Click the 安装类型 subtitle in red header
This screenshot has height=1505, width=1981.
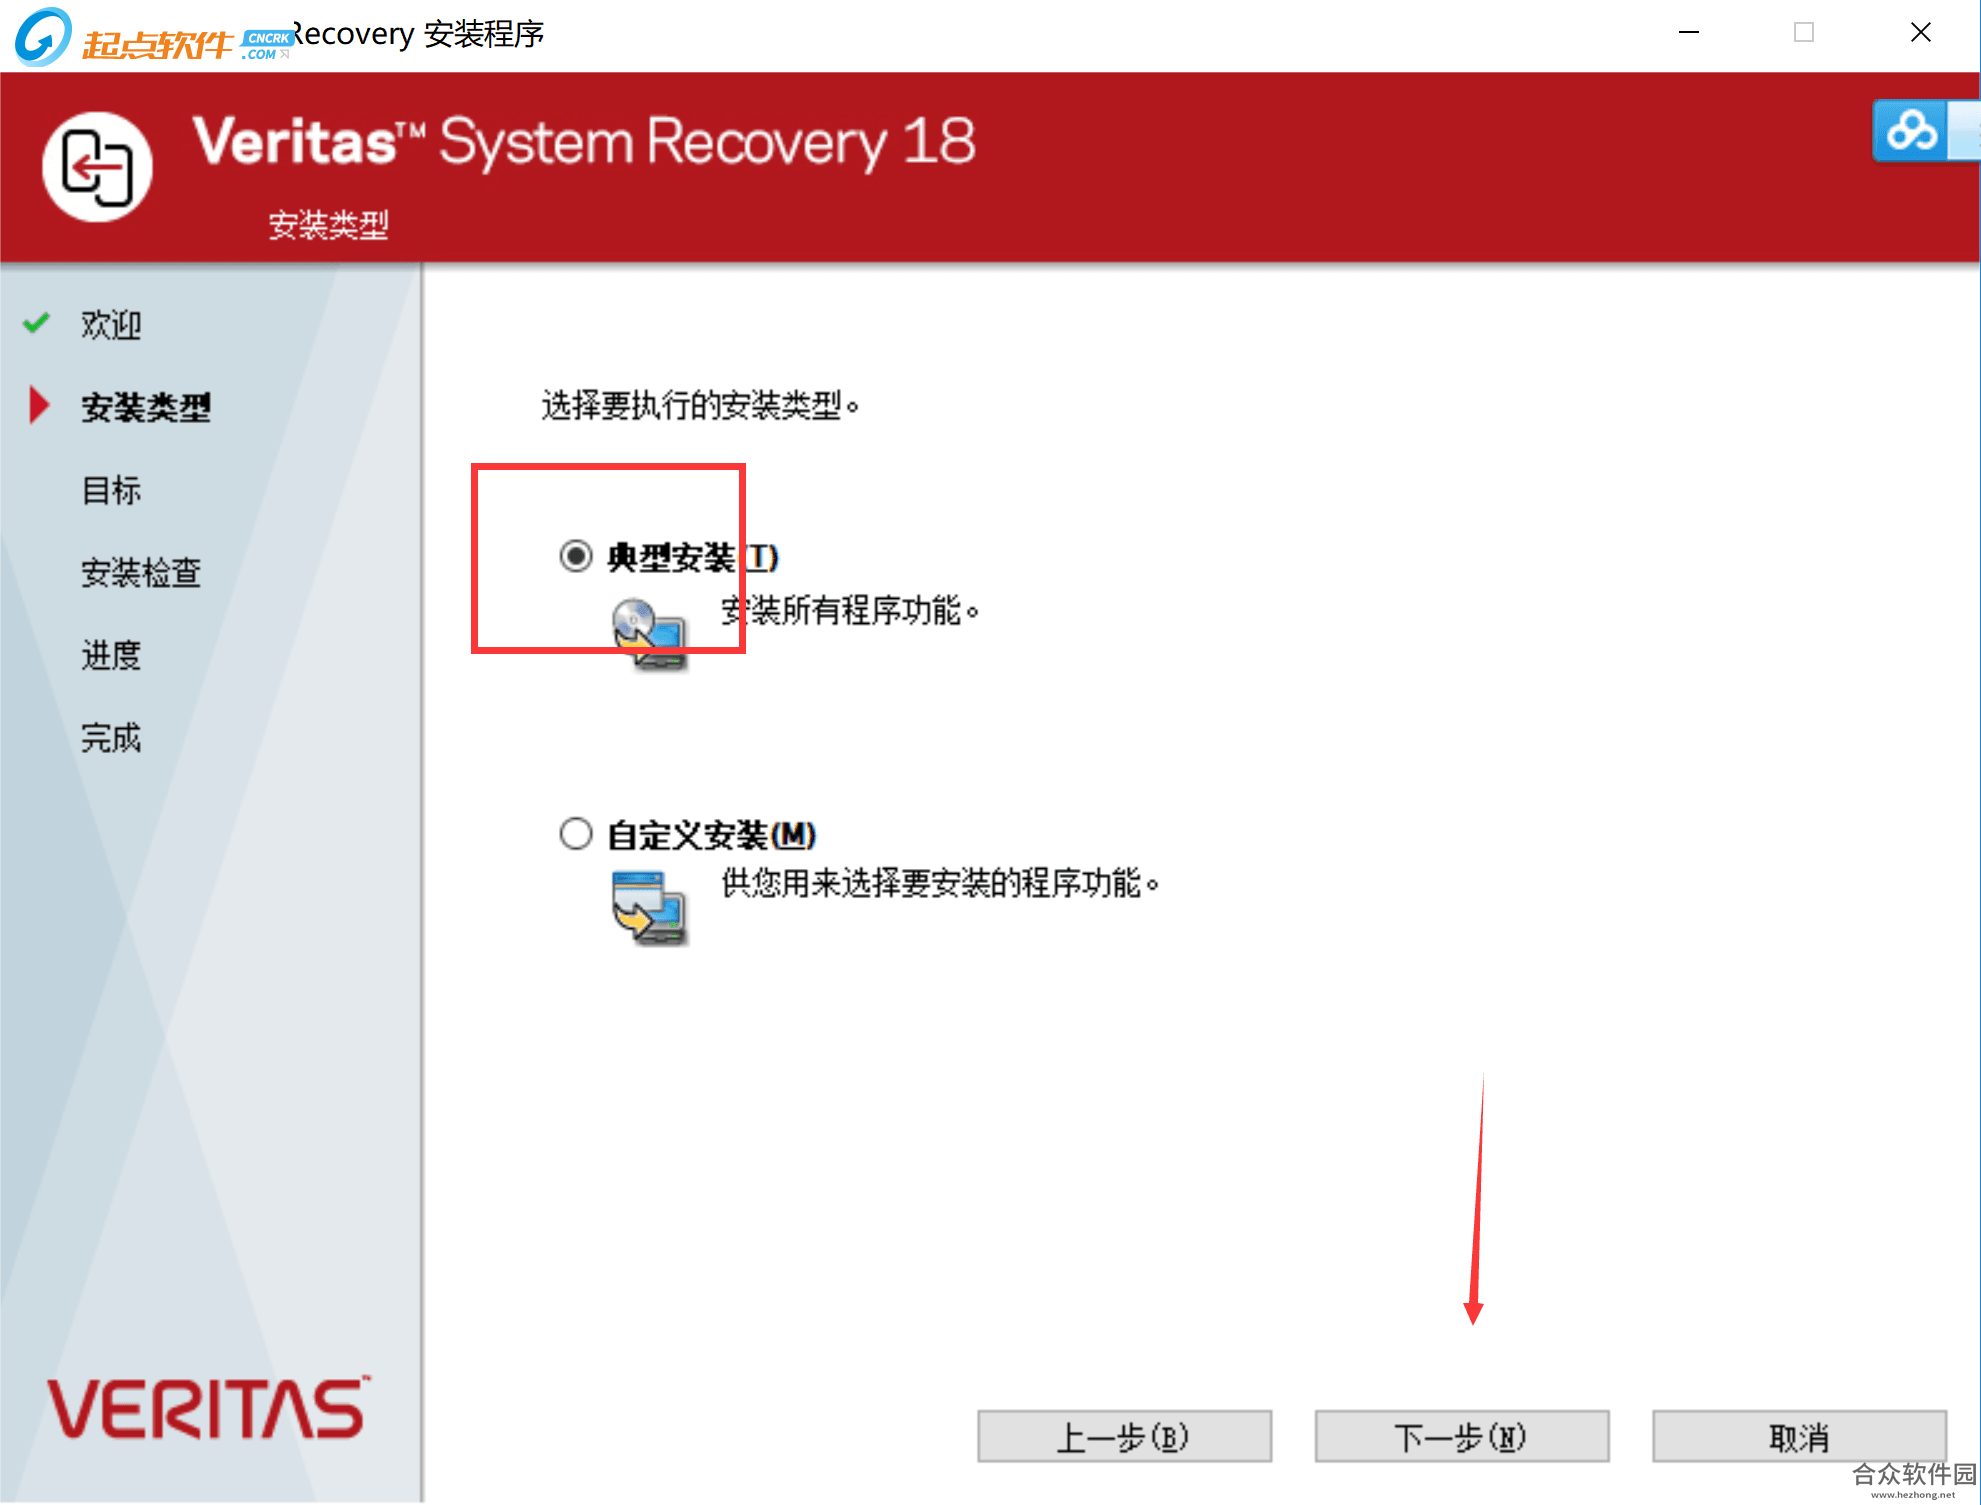click(x=328, y=225)
